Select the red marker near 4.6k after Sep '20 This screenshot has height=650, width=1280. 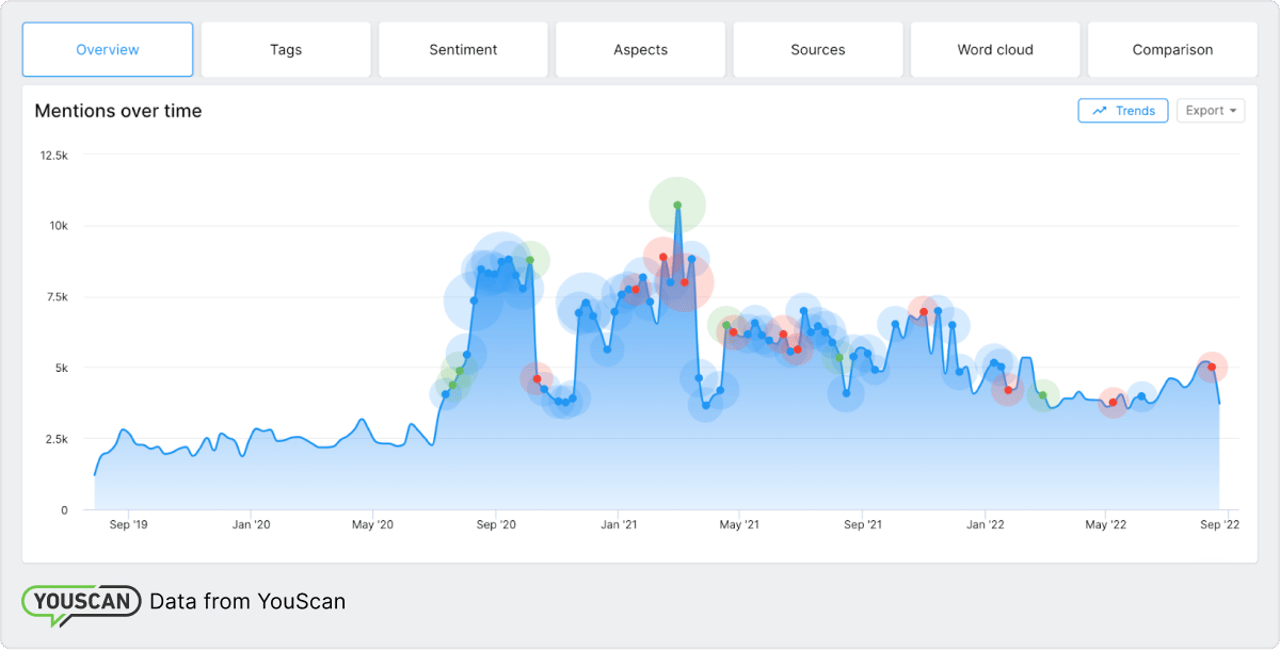[x=537, y=379]
